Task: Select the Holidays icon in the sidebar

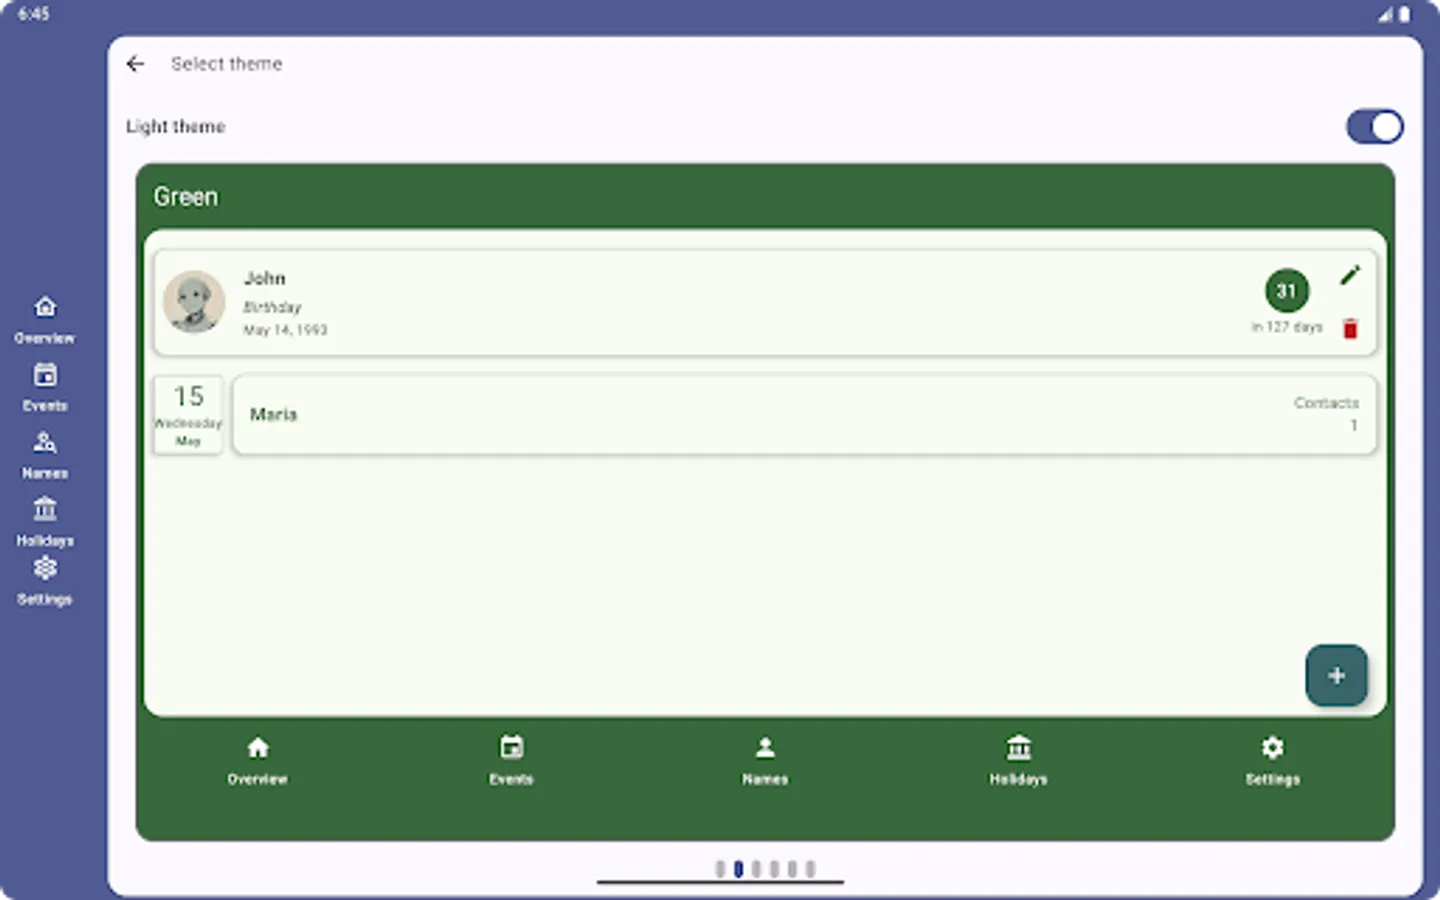Action: tap(45, 520)
